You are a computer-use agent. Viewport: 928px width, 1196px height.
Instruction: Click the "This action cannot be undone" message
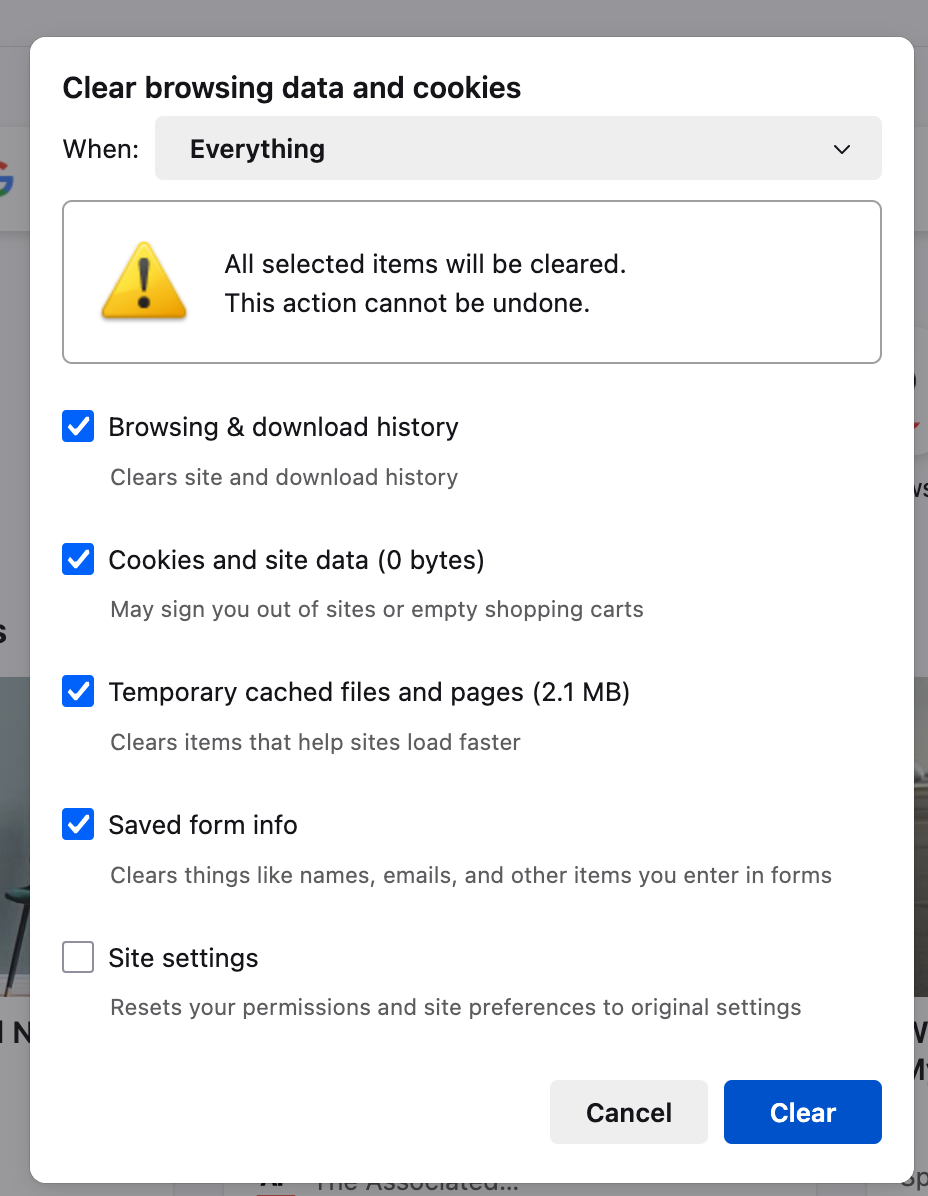pos(407,303)
